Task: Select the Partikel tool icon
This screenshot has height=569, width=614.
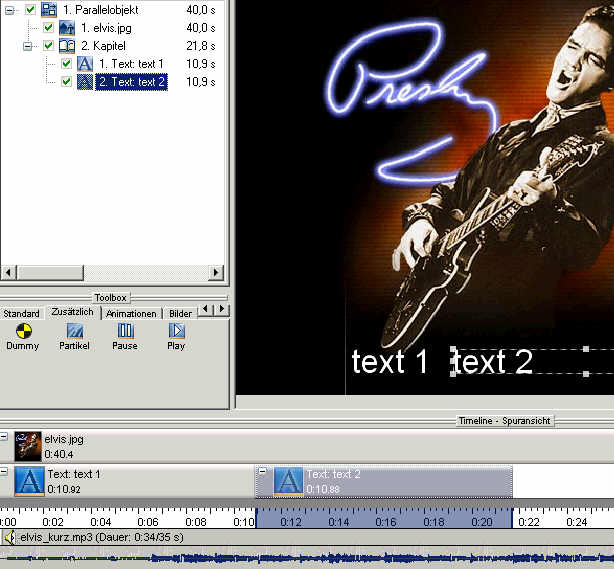Action: [74, 331]
